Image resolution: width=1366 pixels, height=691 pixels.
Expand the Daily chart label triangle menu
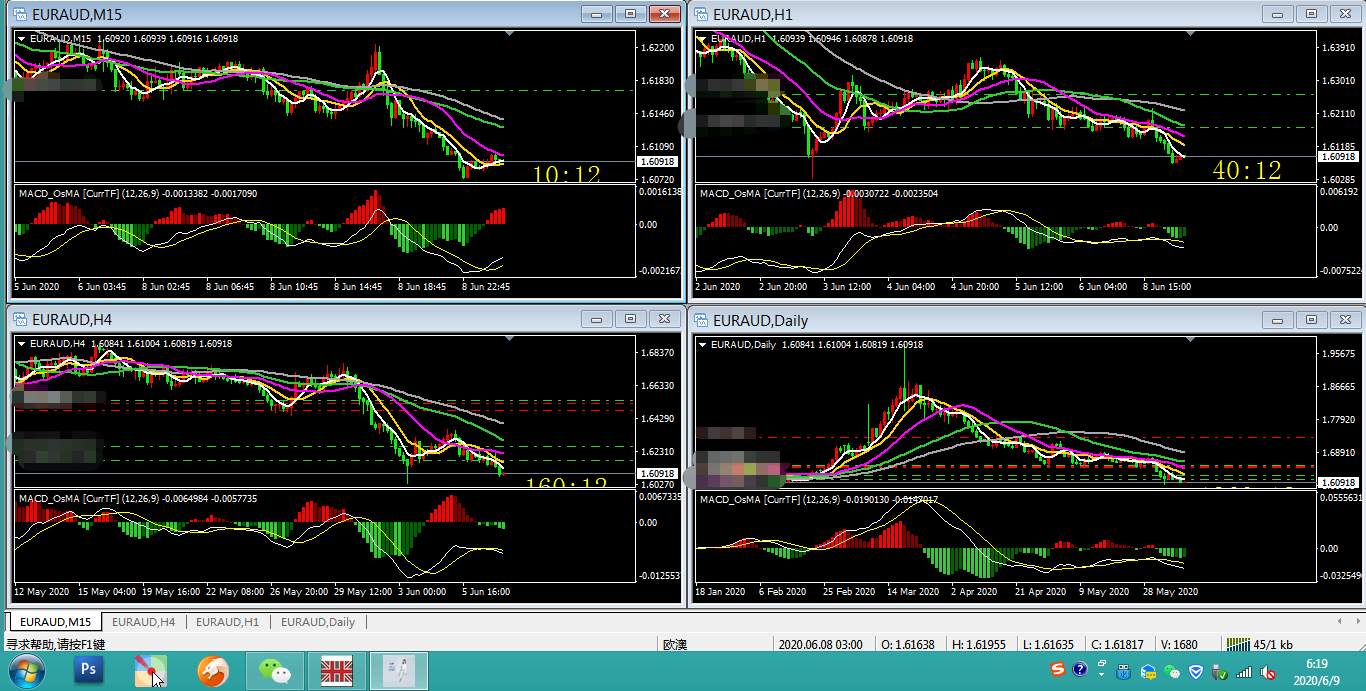tap(702, 344)
